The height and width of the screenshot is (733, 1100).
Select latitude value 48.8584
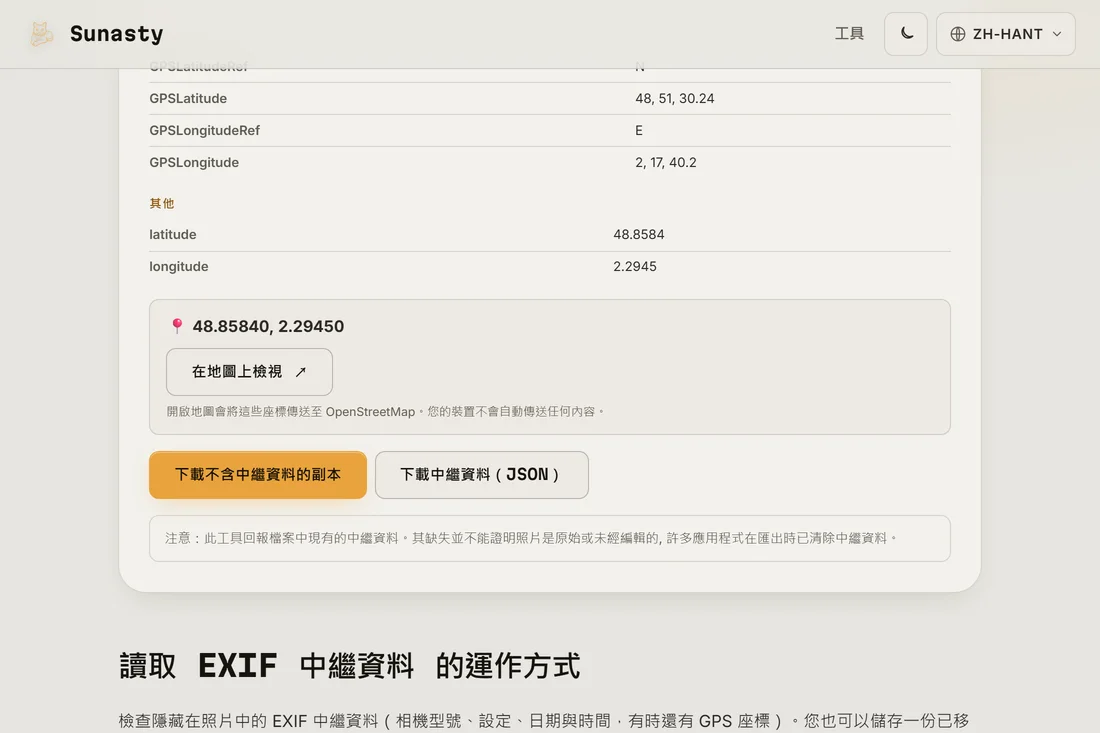click(638, 234)
